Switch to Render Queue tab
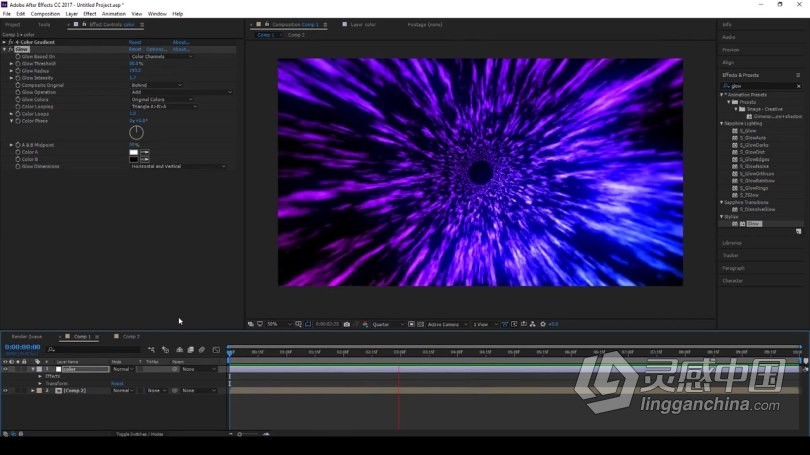Screen dimensions: 810x455 click(27, 337)
